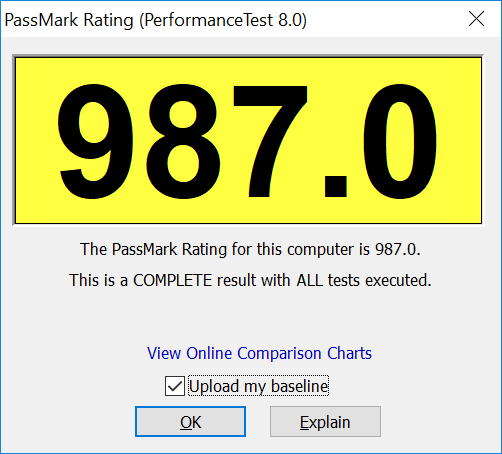This screenshot has height=454, width=502.
Task: Click the words tests executed in the message
Action: point(379,280)
